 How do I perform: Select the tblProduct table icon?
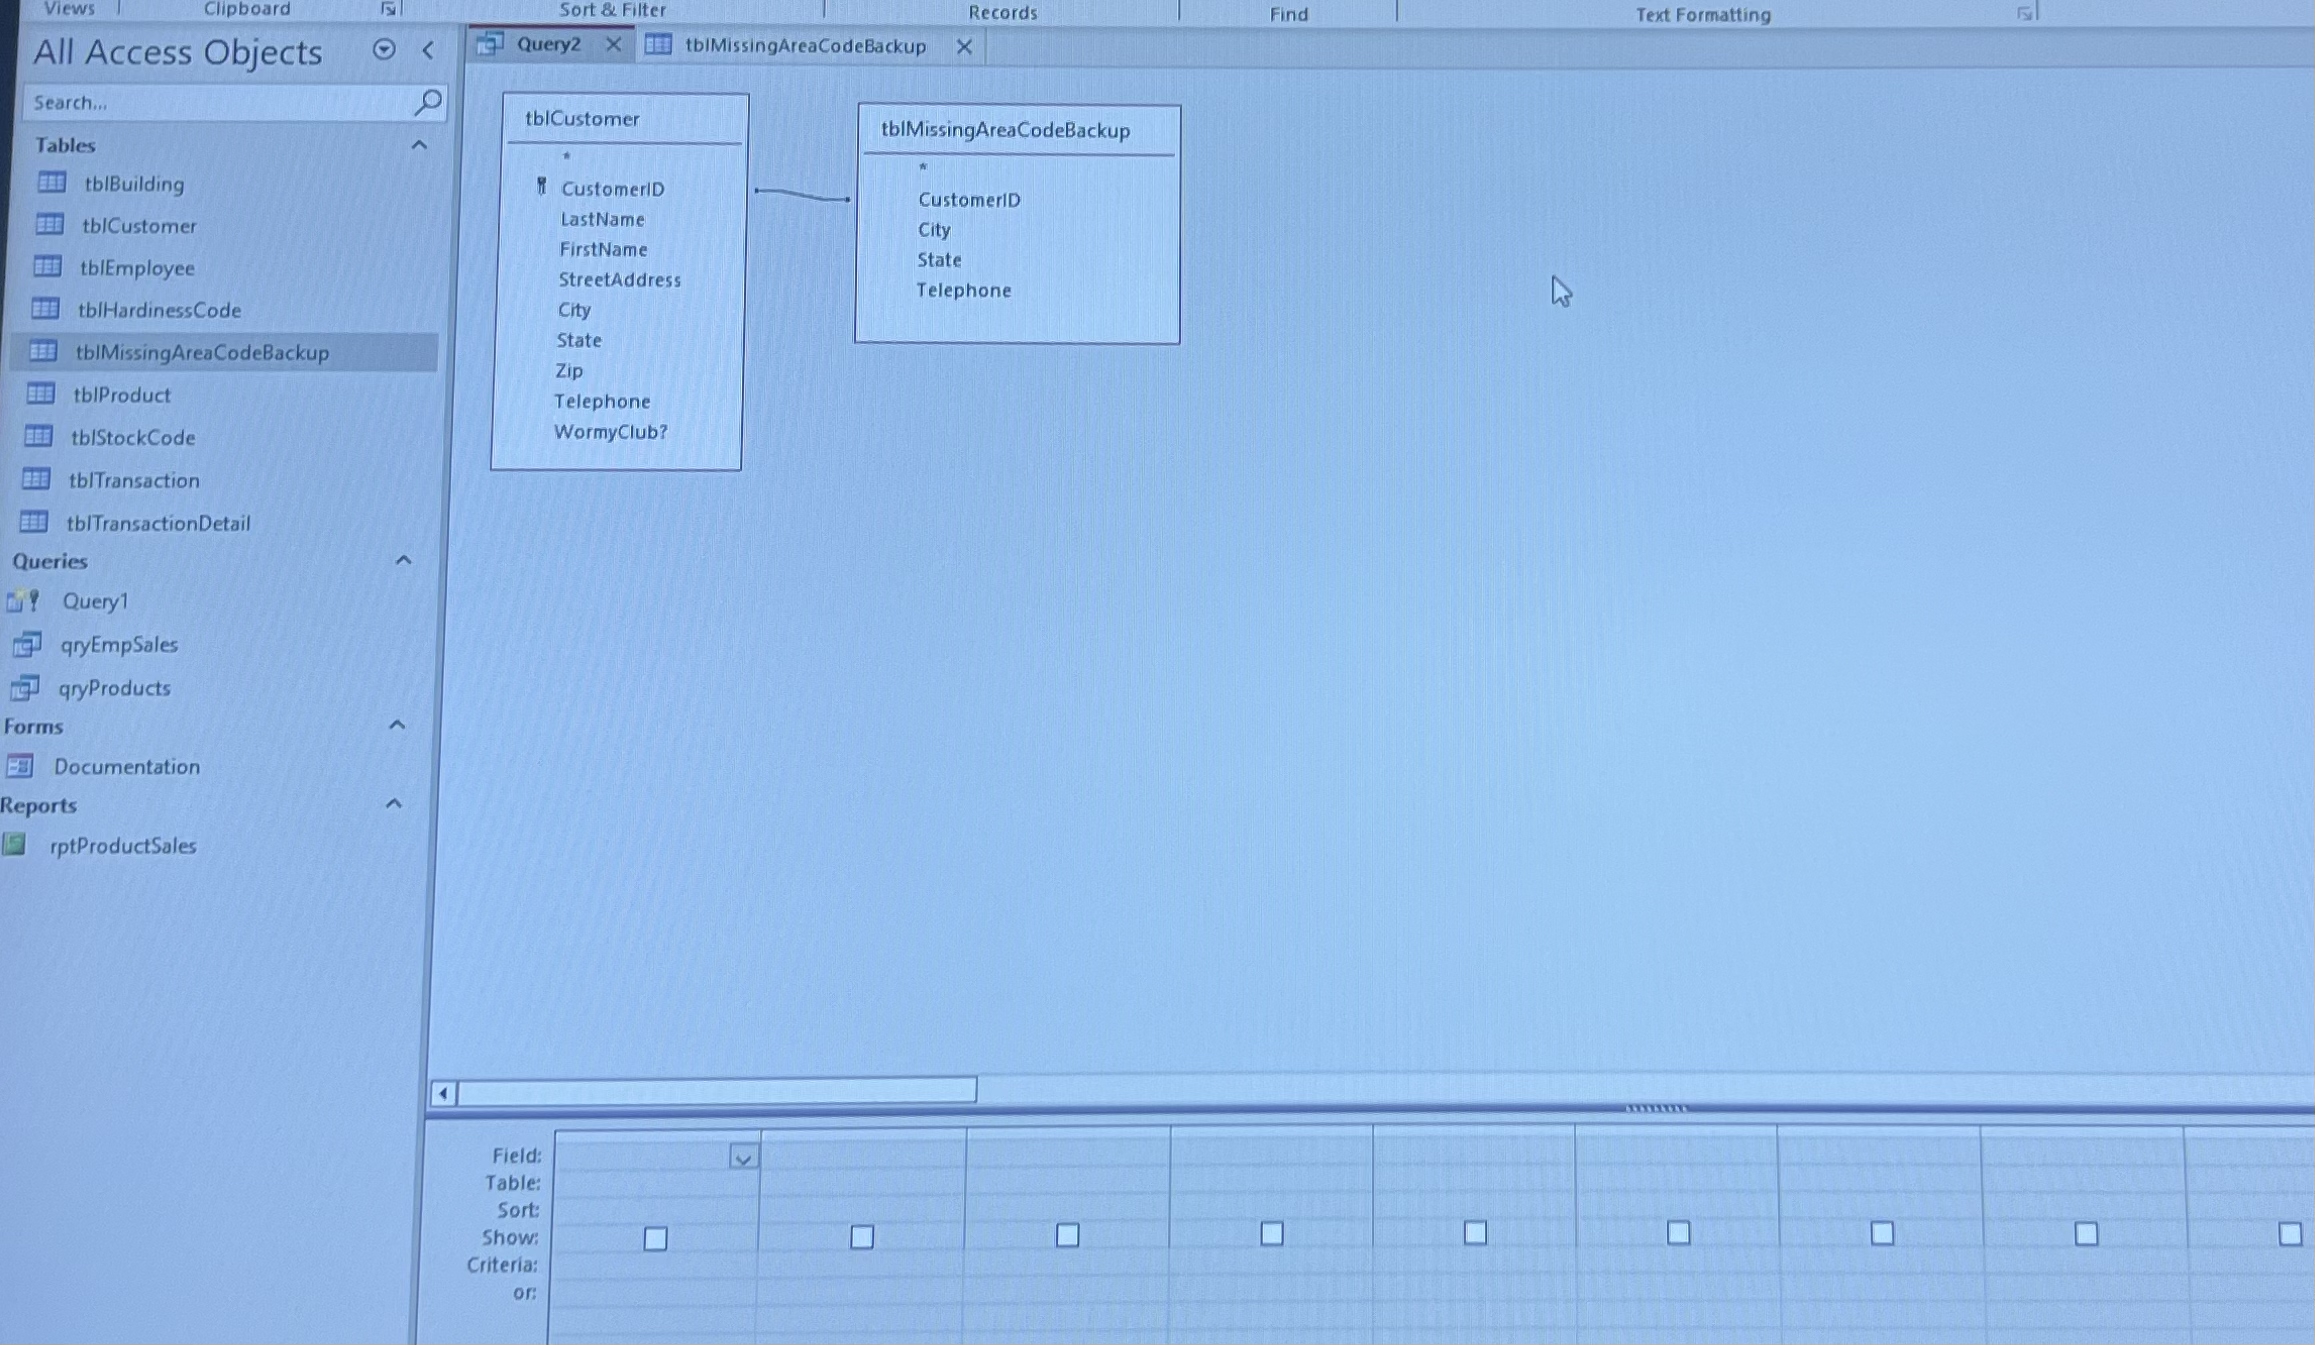tap(41, 395)
